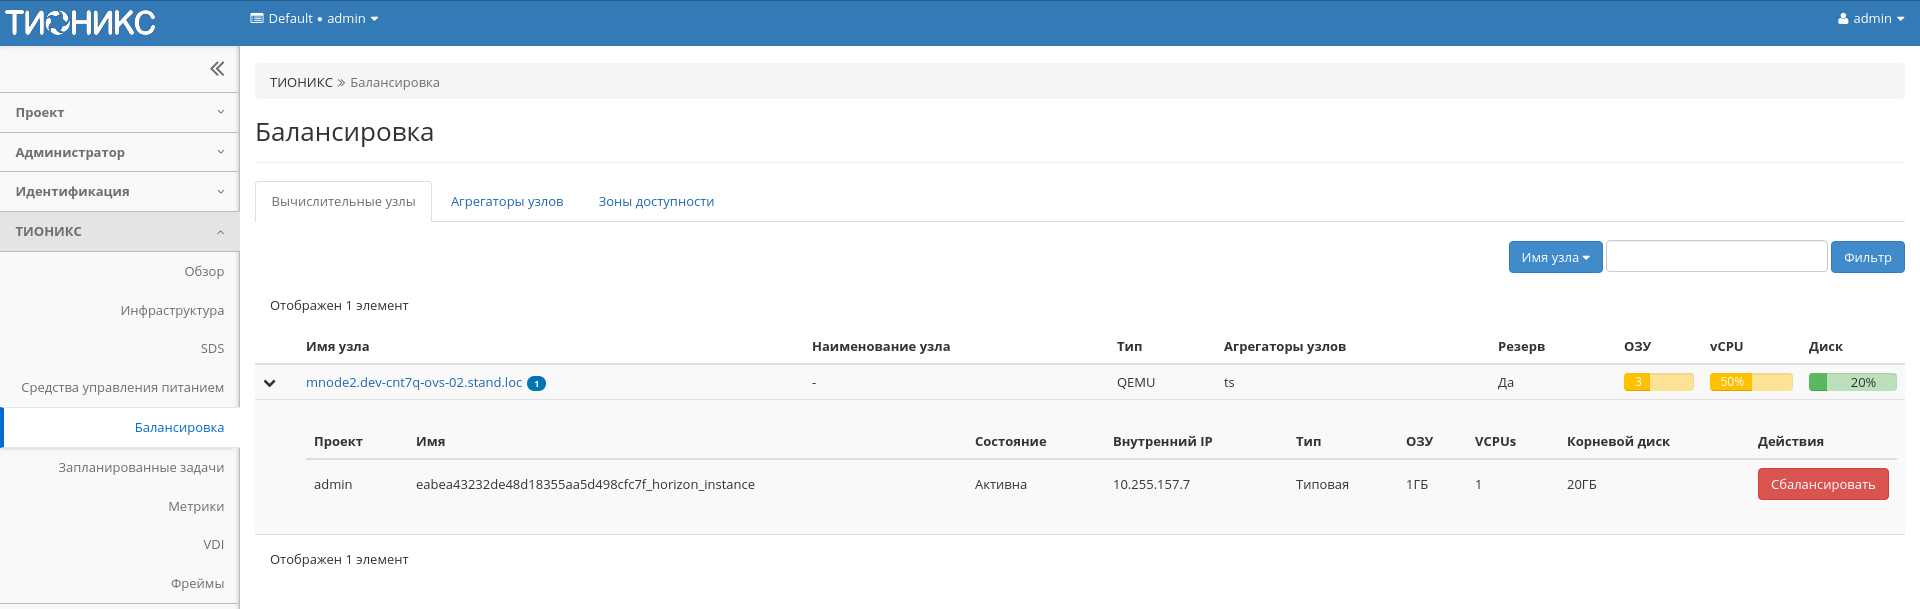This screenshot has width=1920, height=609.
Task: Click the ТИОНИКС logo
Action: click(x=81, y=22)
